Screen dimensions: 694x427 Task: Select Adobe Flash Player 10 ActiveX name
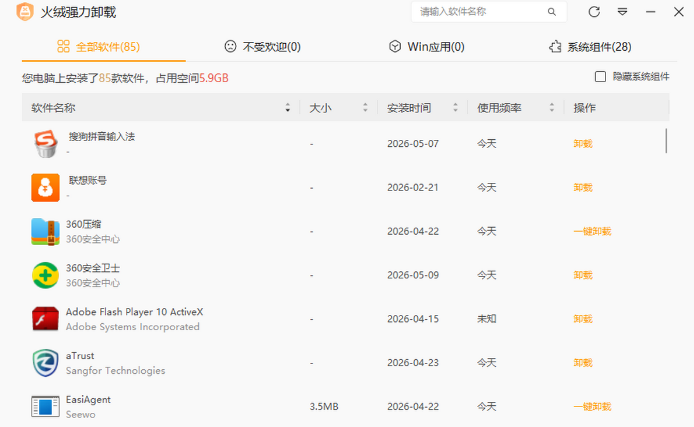[135, 312]
